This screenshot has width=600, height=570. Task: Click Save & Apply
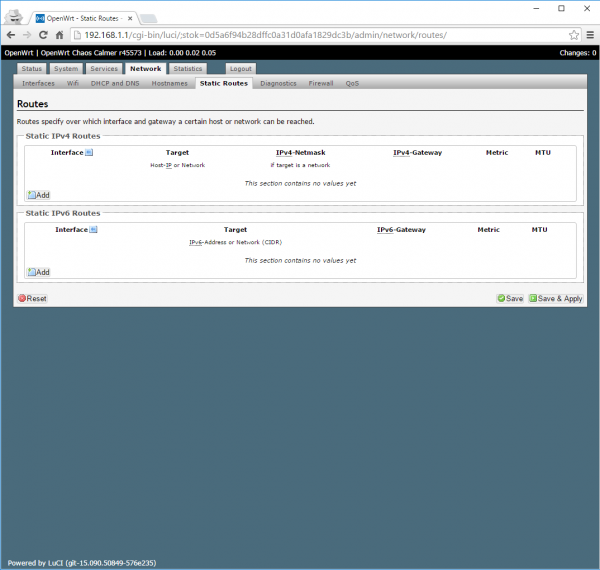coord(556,298)
